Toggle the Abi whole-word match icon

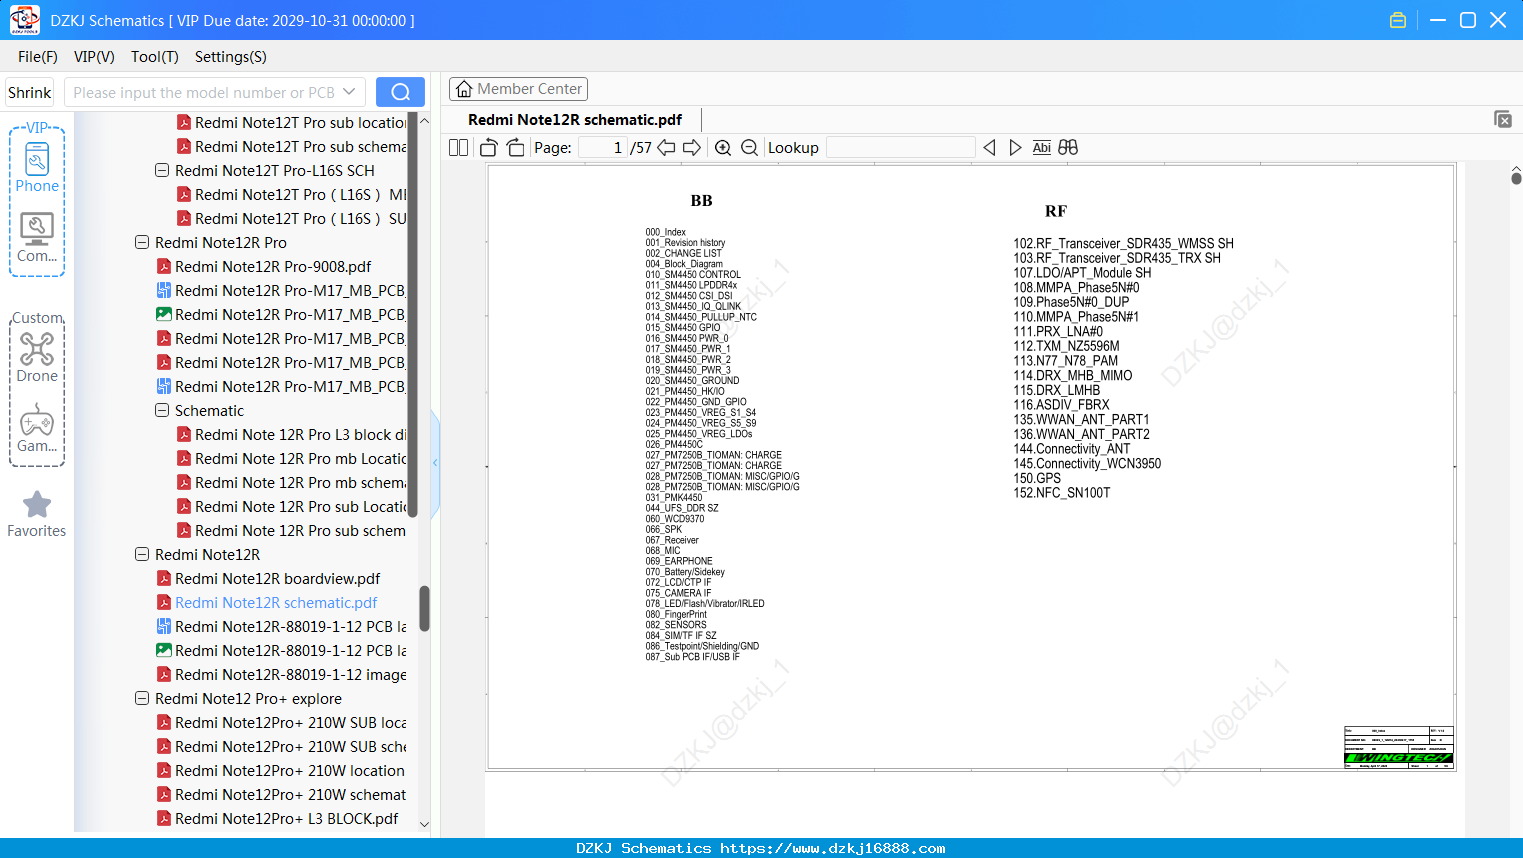point(1041,148)
